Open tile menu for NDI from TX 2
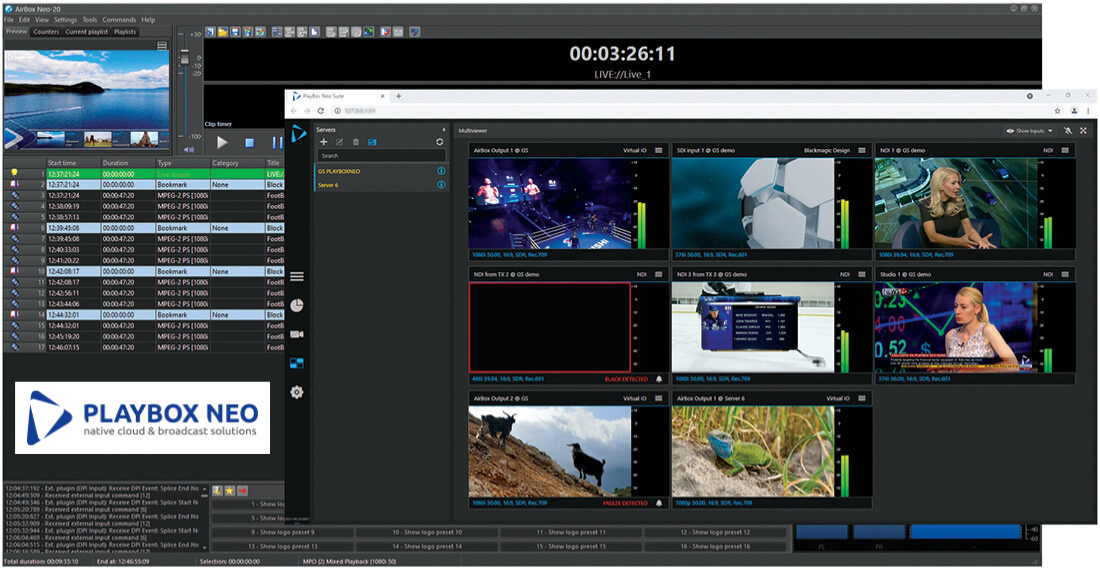1100x570 pixels. 659,274
